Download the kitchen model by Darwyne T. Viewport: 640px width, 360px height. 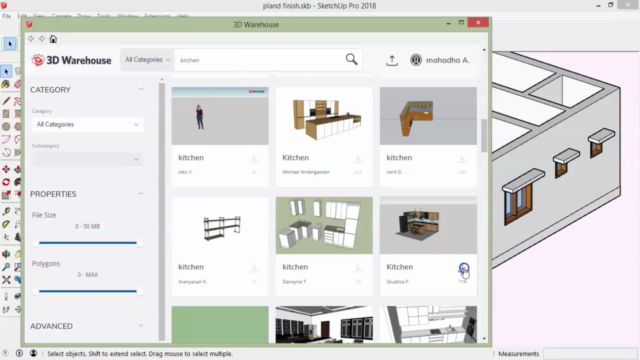tap(358, 268)
